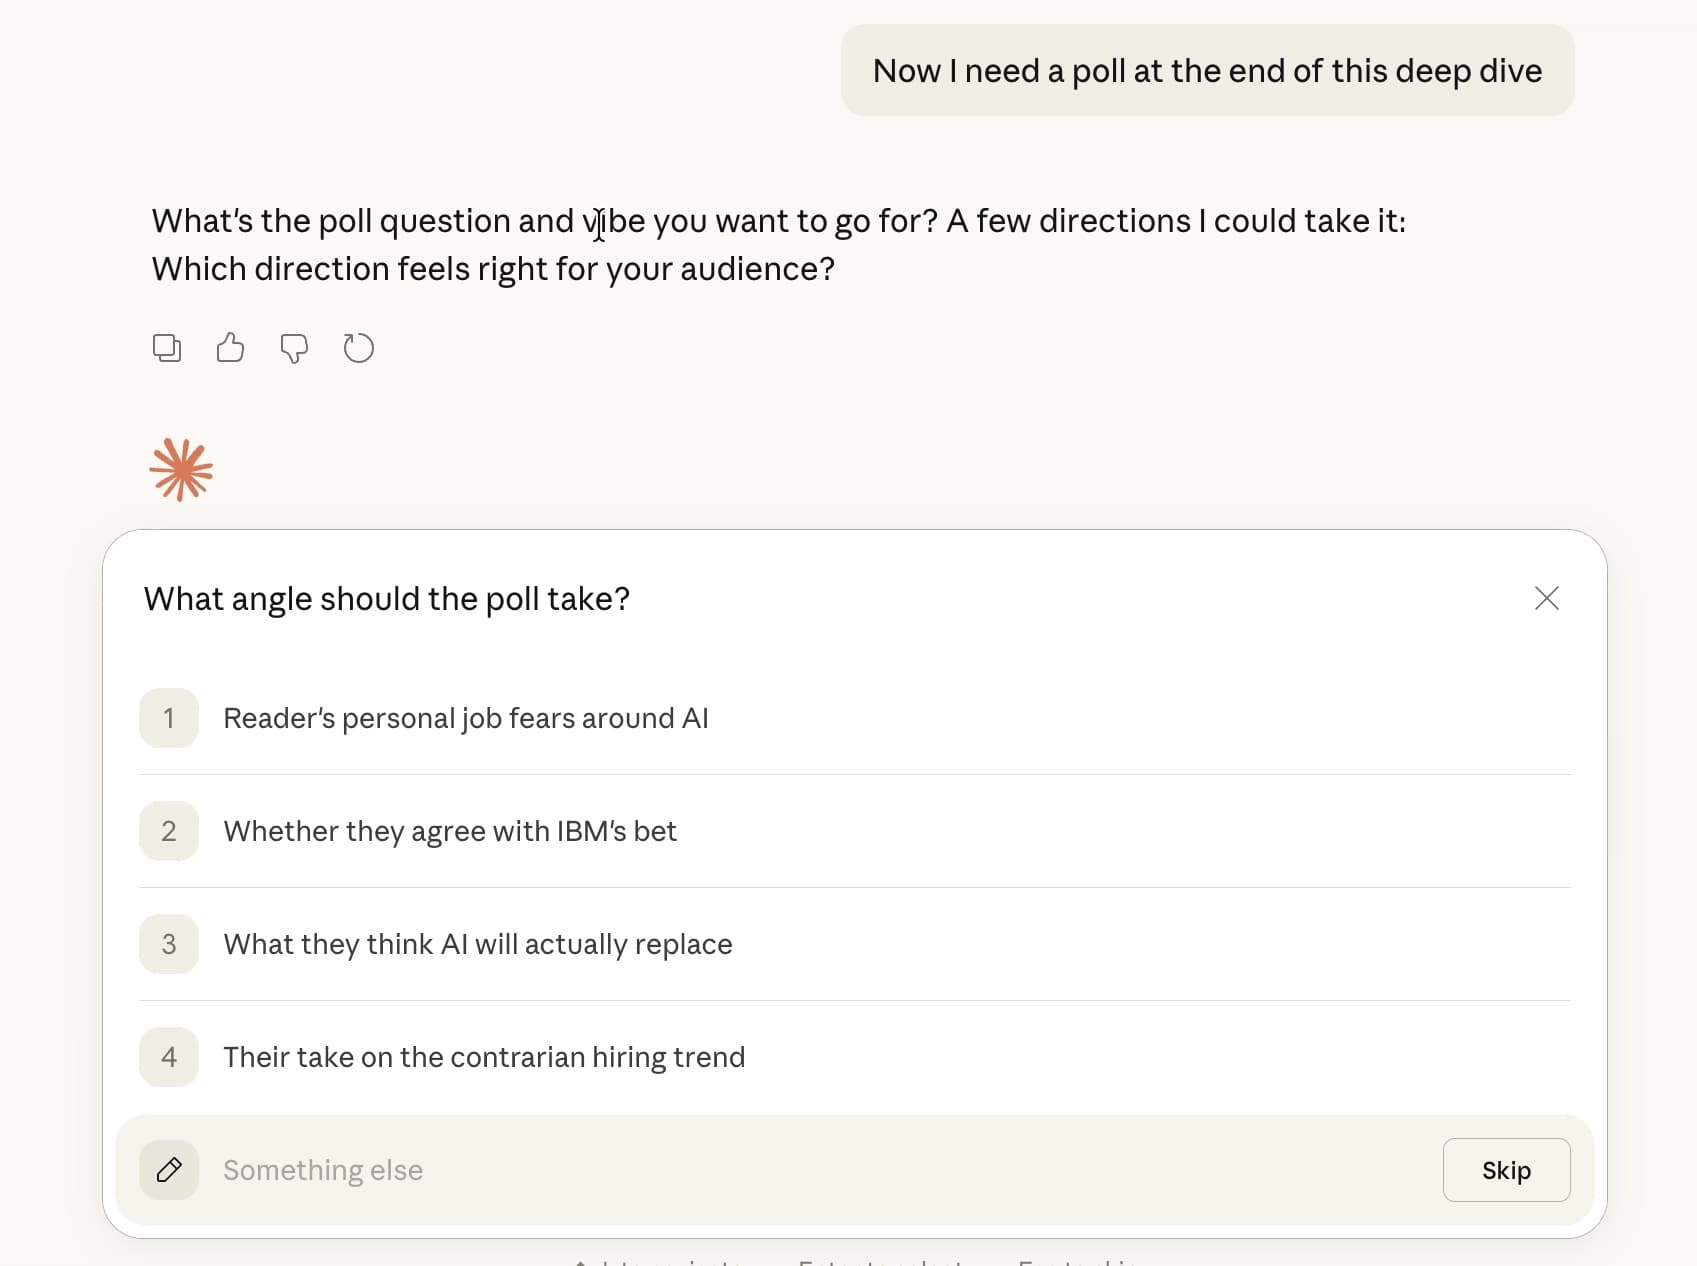Image resolution: width=1697 pixels, height=1266 pixels.
Task: Copy the assistant's response
Action: pyautogui.click(x=167, y=348)
